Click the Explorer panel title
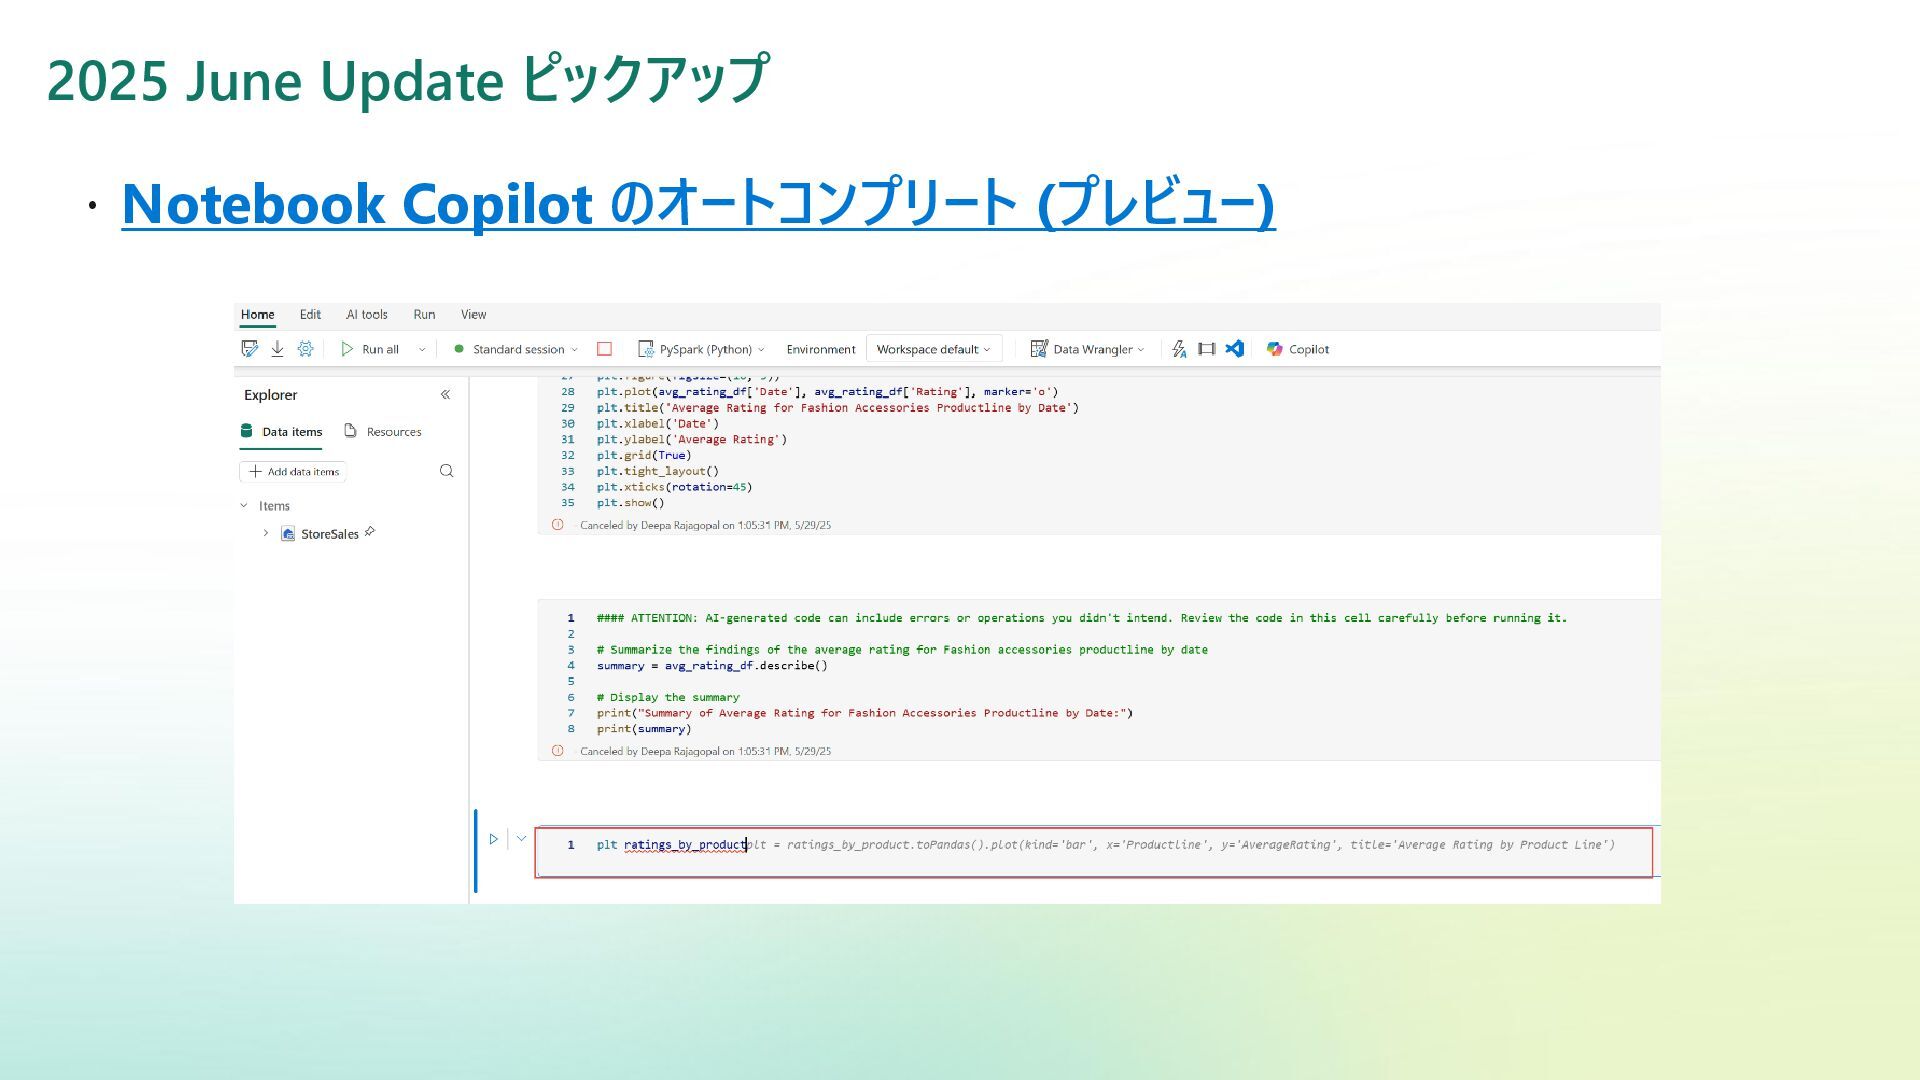Image resolution: width=1920 pixels, height=1080 pixels. pyautogui.click(x=270, y=395)
